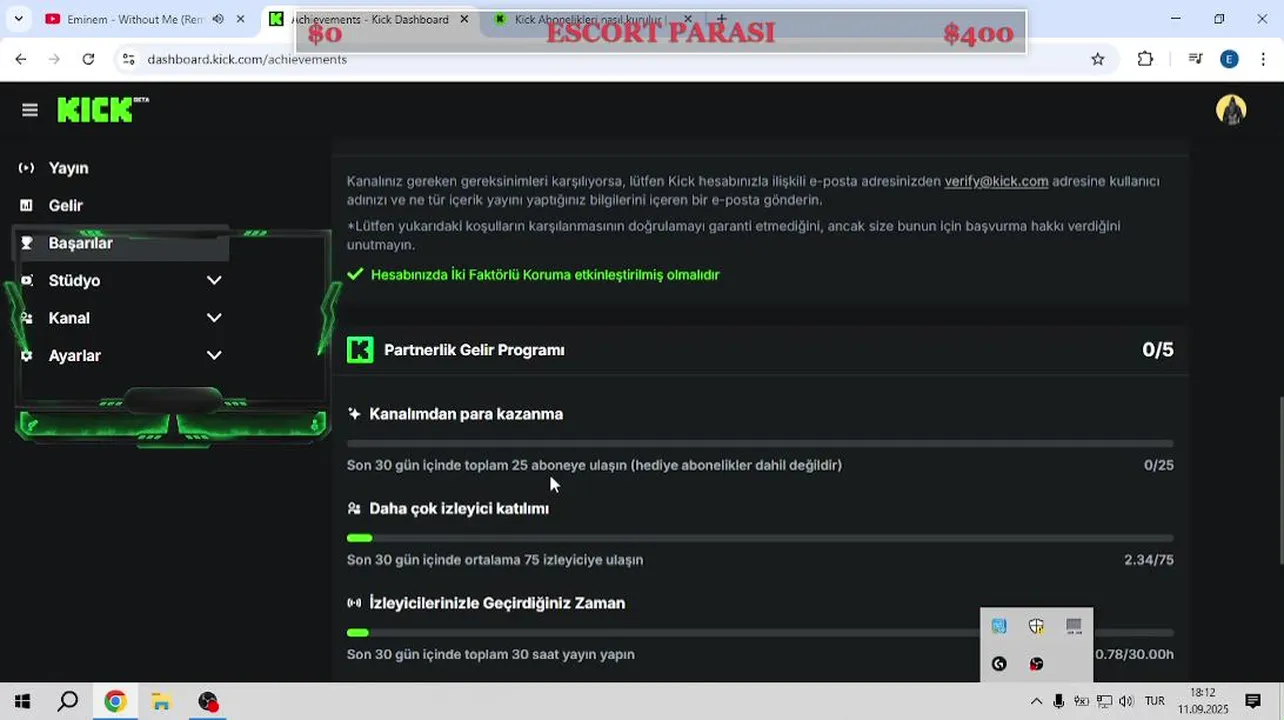
Task: Click the grey display icon in tray overflow
Action: click(x=1074, y=627)
